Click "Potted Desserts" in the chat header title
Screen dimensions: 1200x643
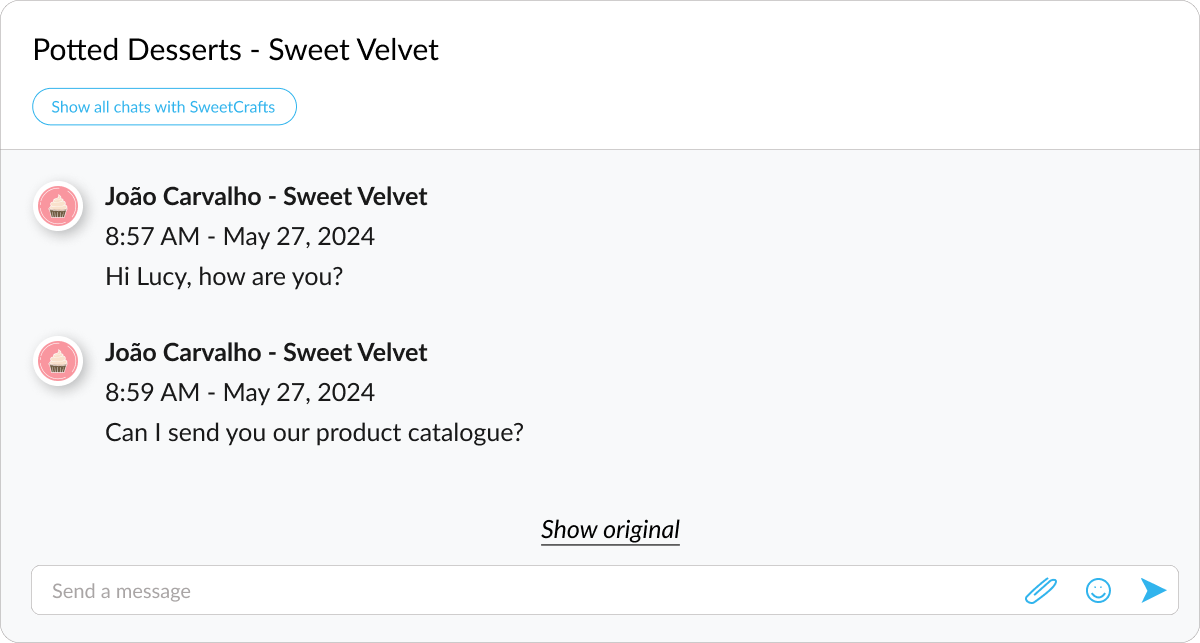(x=137, y=50)
